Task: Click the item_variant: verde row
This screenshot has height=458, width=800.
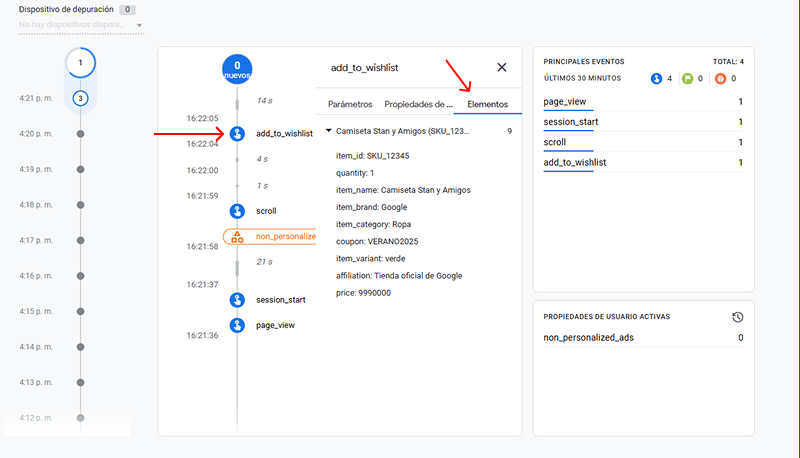Action: tap(370, 259)
